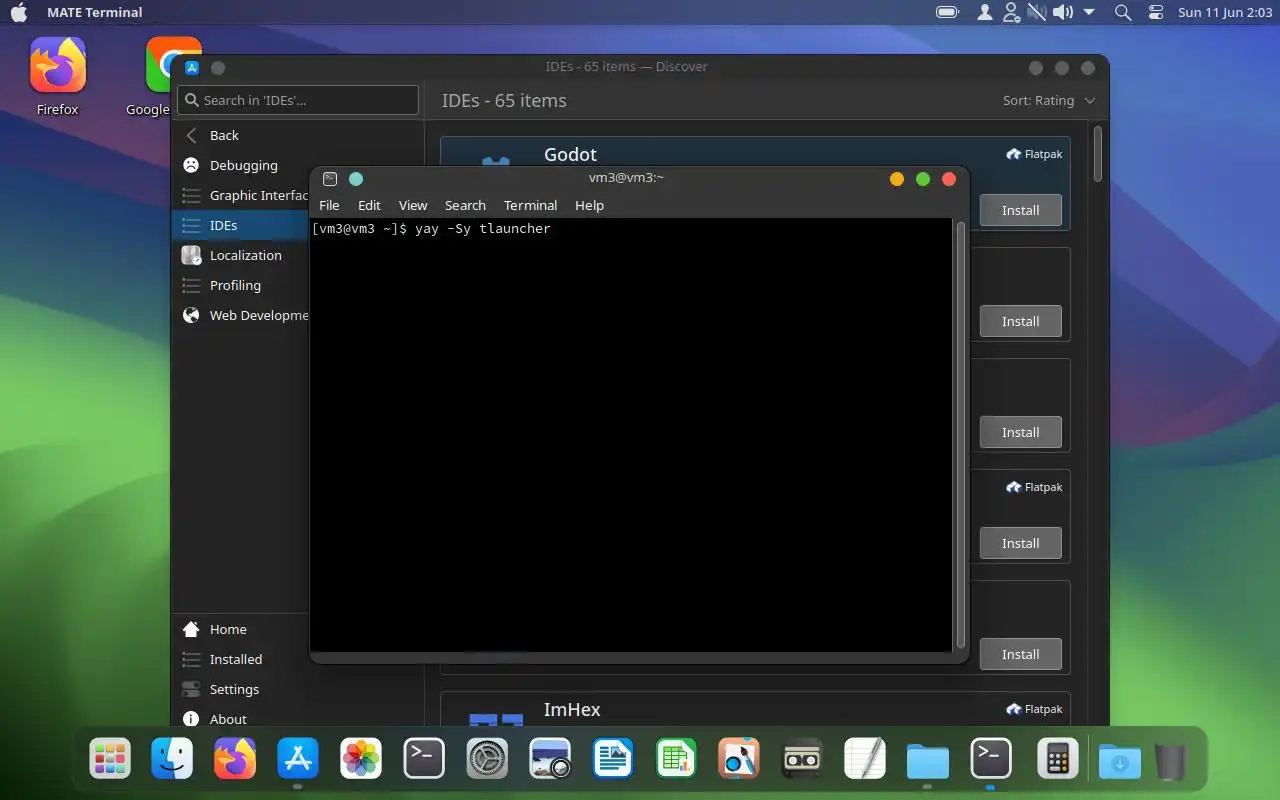Focus the Search in 'IDEs' field
Screen dimensions: 1280x800
click(298, 100)
